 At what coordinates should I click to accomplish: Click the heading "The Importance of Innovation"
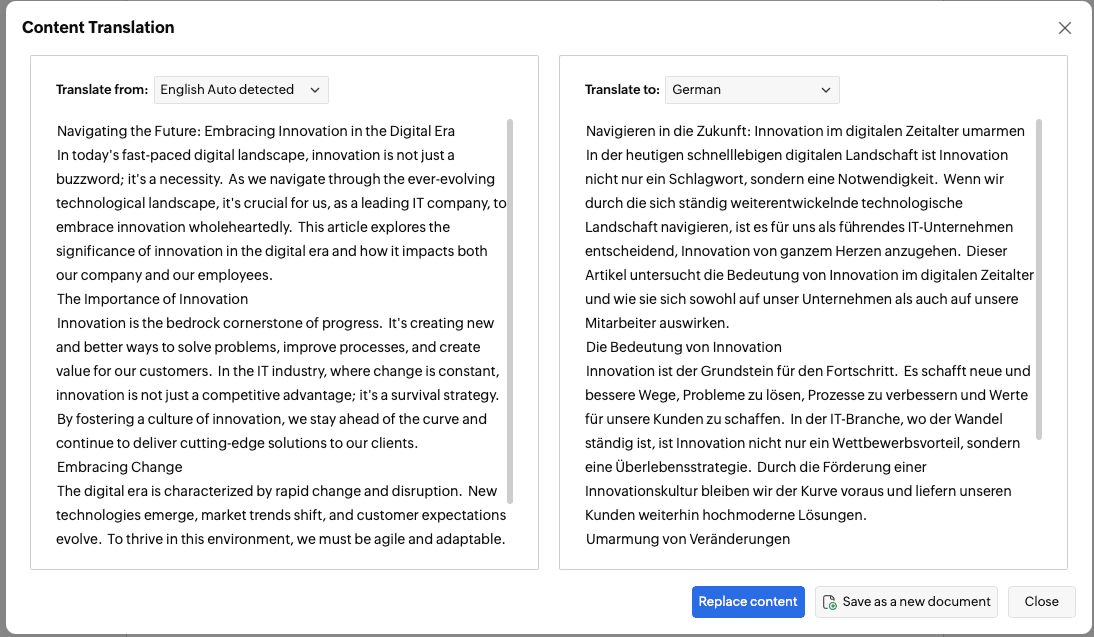coord(152,299)
